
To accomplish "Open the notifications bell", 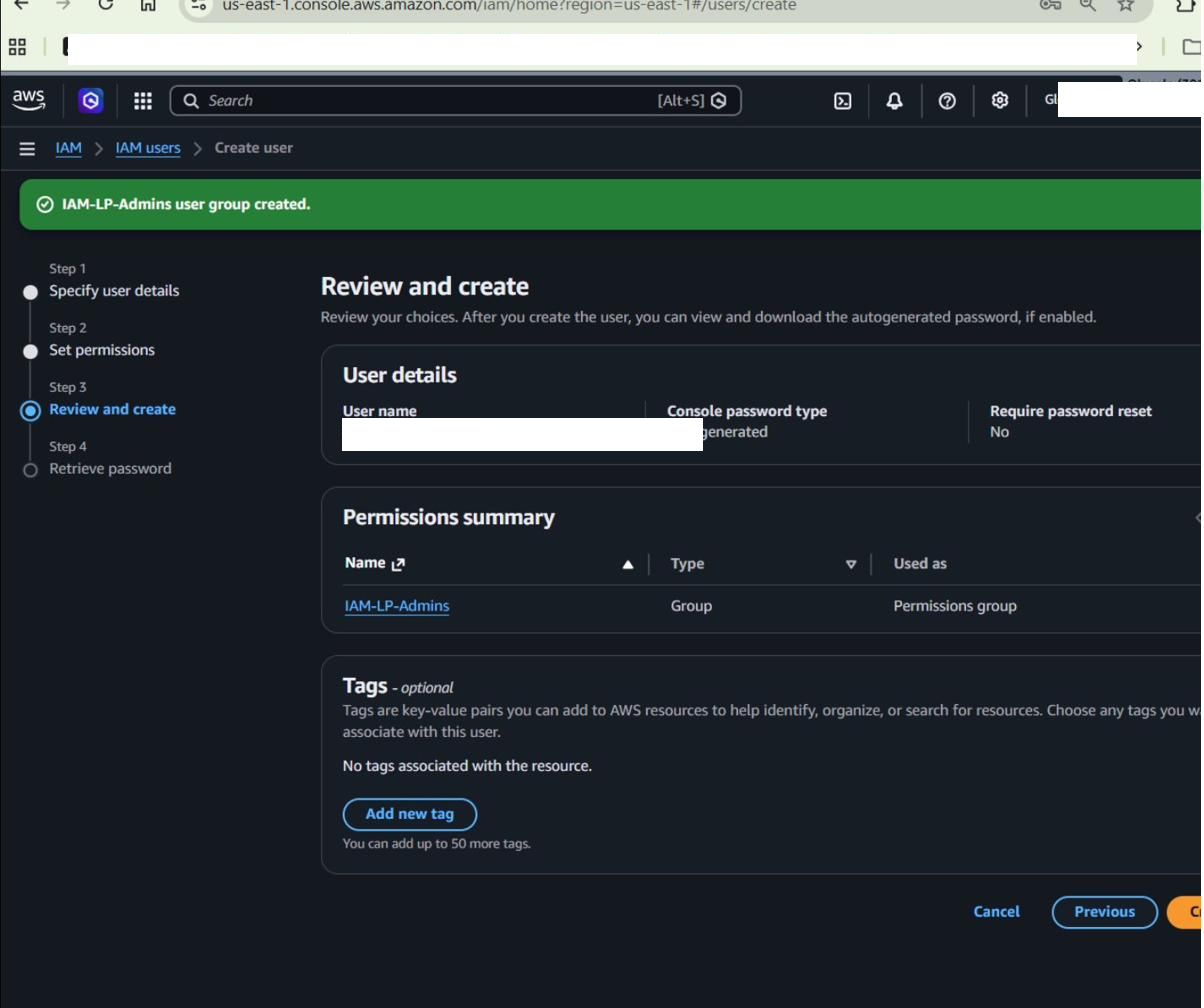I will coord(895,101).
